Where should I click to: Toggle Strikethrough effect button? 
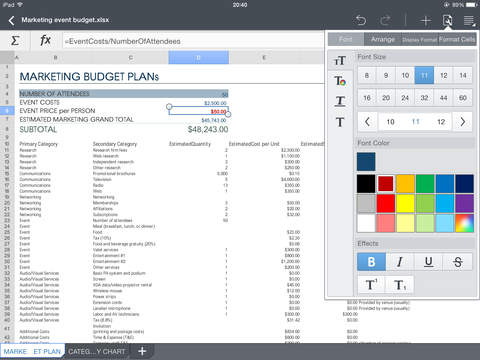click(x=458, y=262)
